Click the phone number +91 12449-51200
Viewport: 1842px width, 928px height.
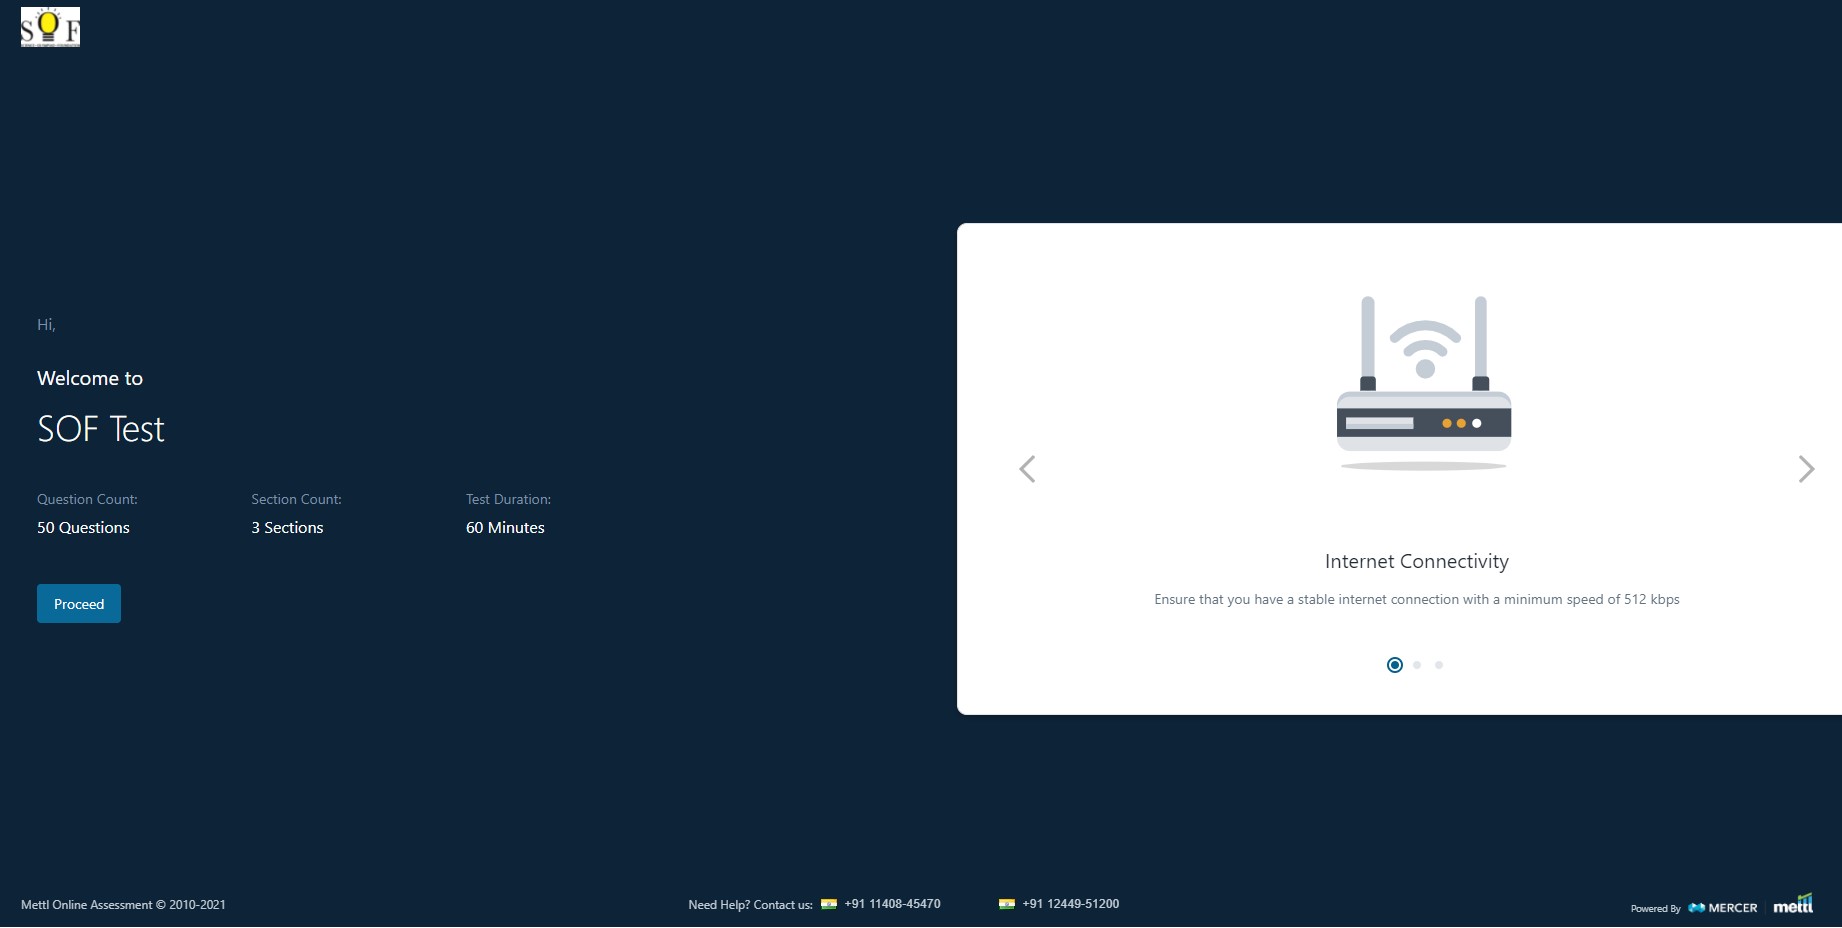click(x=1070, y=904)
